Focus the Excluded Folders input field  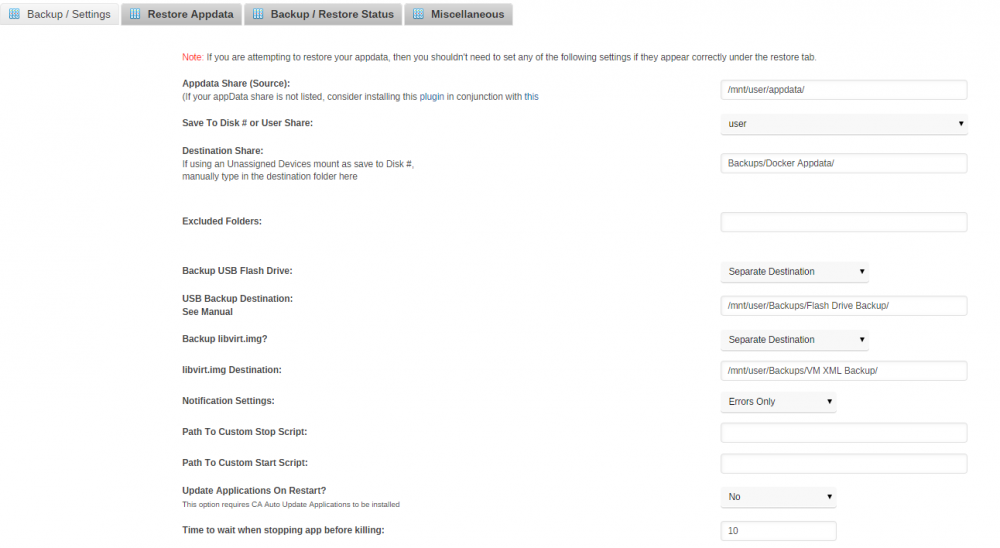(x=844, y=222)
